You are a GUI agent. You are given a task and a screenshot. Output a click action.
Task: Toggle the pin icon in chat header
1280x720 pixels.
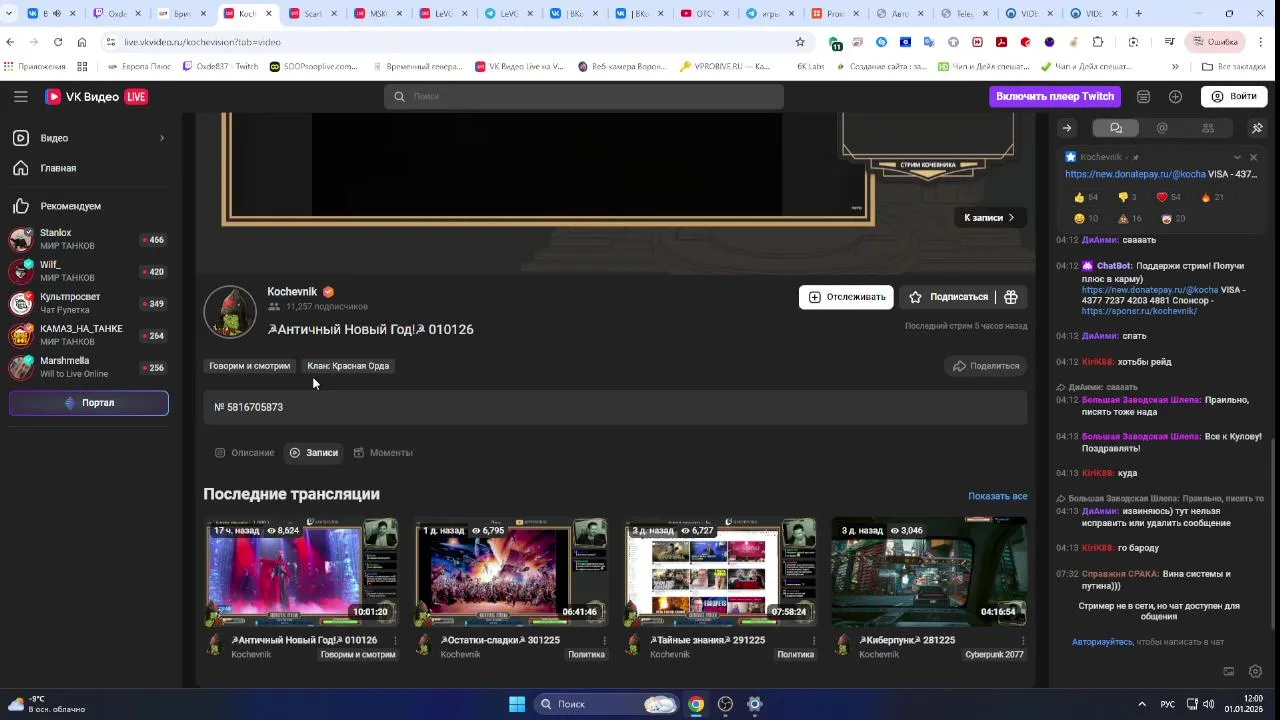(x=1257, y=128)
